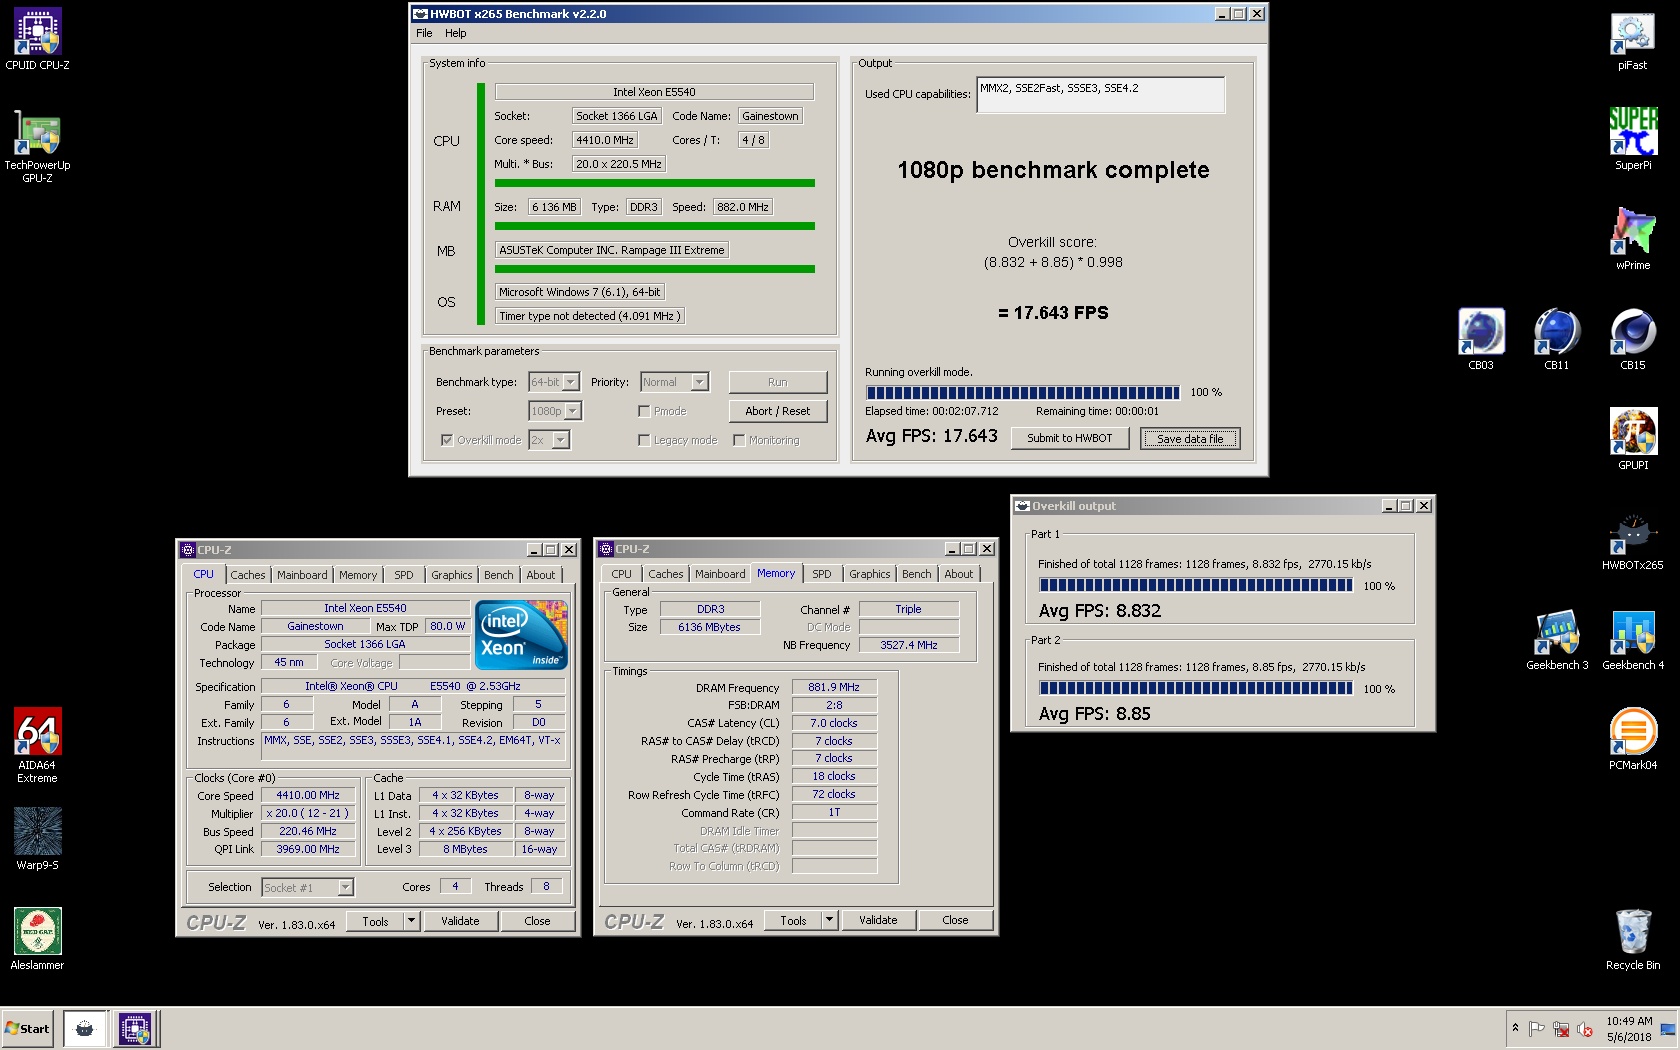The width and height of the screenshot is (1680, 1050).
Task: Click the Run button in Benchmark parameters
Action: pyautogui.click(x=777, y=382)
